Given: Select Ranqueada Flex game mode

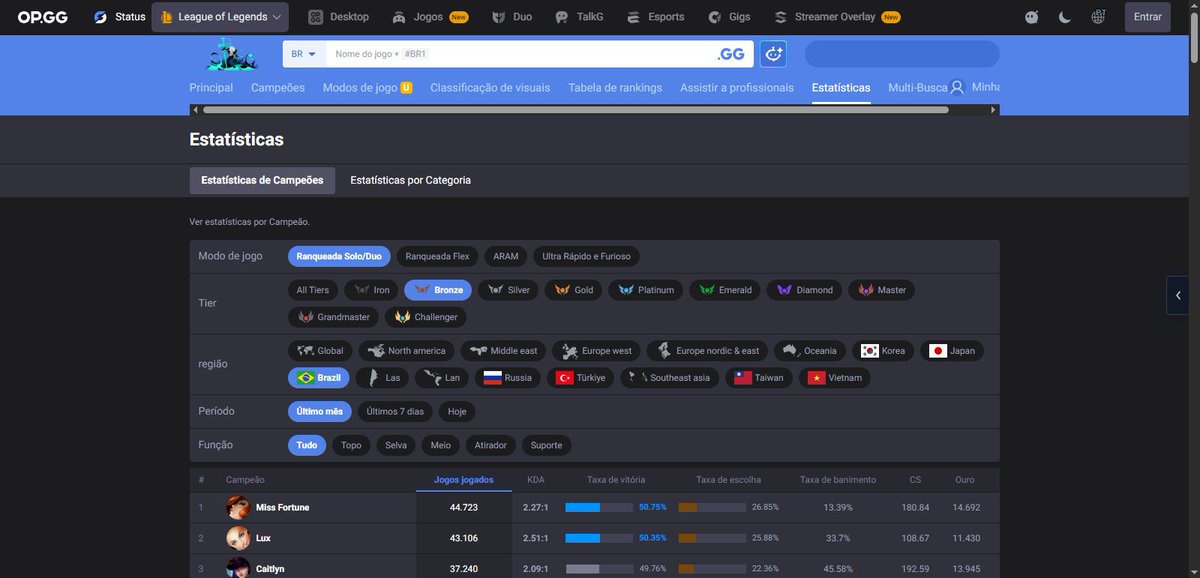Looking at the screenshot, I should pos(437,256).
